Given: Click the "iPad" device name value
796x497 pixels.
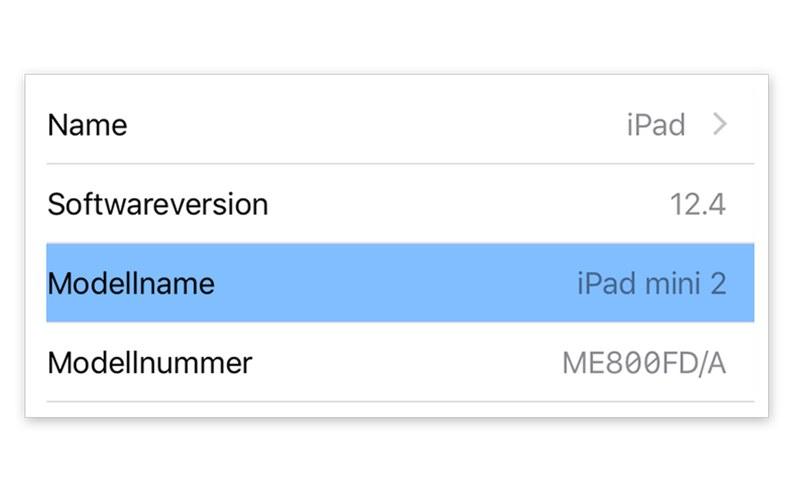Looking at the screenshot, I should pos(656,126).
